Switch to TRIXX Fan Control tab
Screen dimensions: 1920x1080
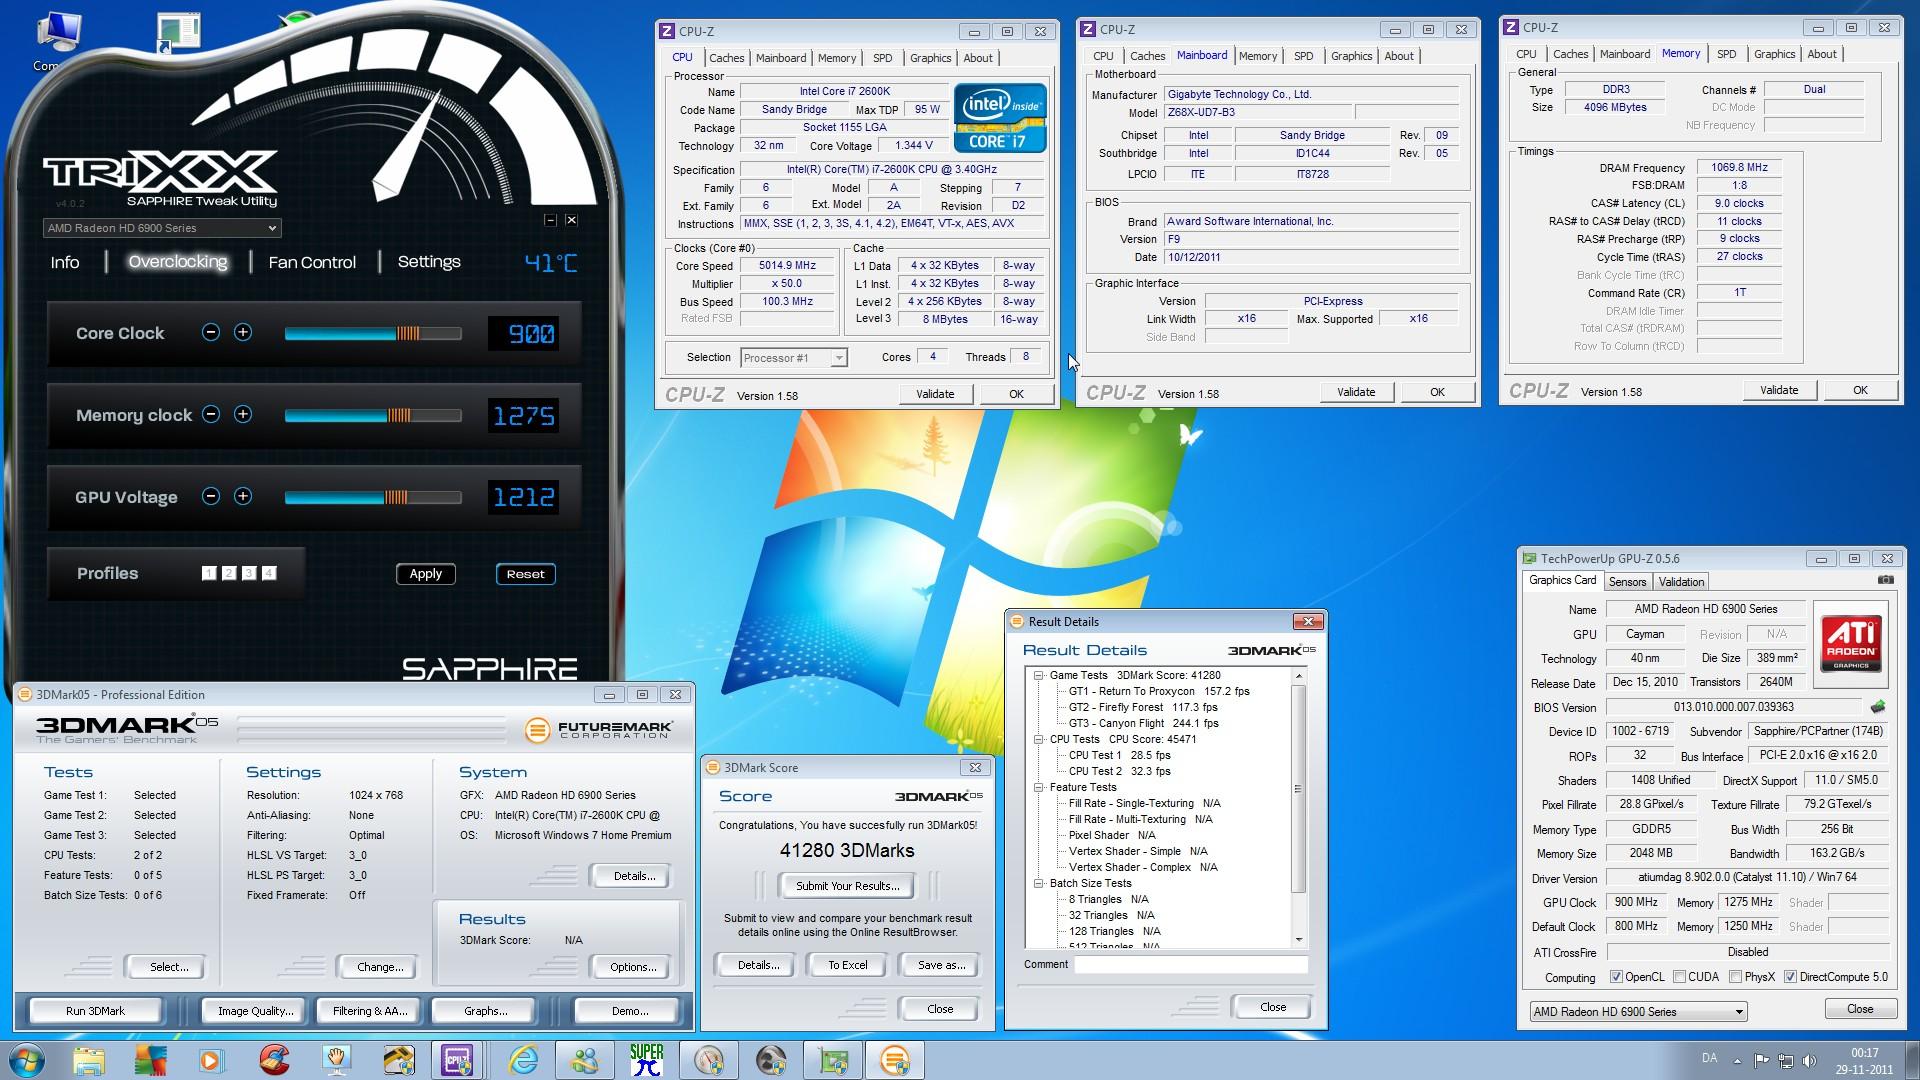pyautogui.click(x=312, y=262)
